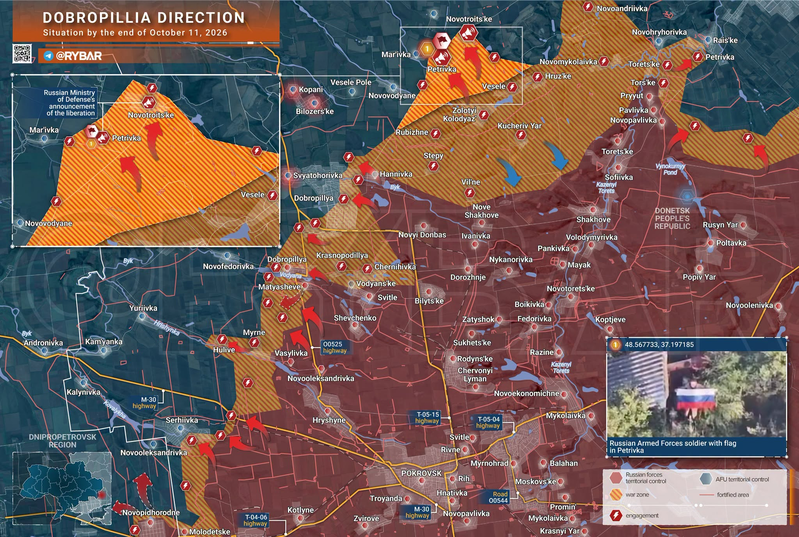The image size is (799, 537).
Task: Click the 'Nove Shakhove' town label
Action: coord(482,211)
